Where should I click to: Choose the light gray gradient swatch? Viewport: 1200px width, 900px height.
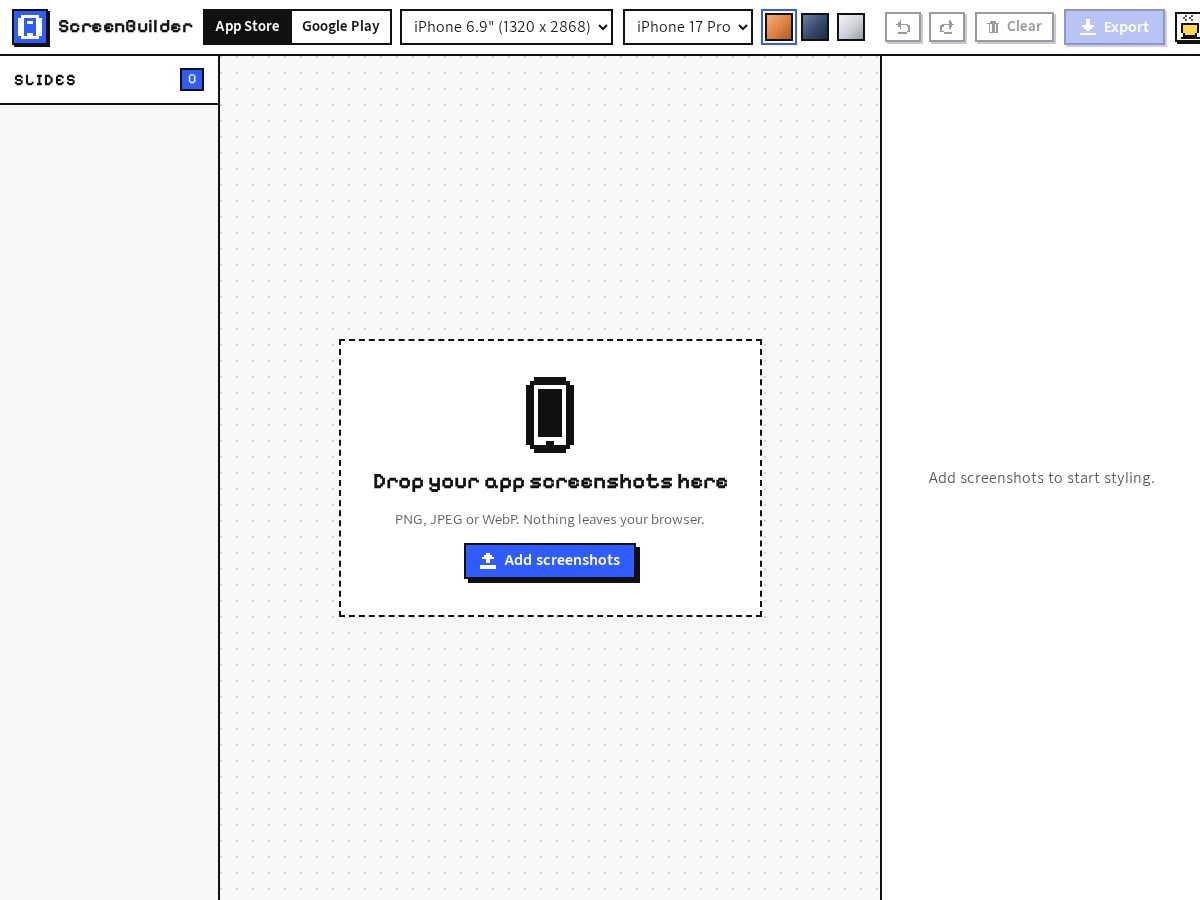[x=851, y=27]
